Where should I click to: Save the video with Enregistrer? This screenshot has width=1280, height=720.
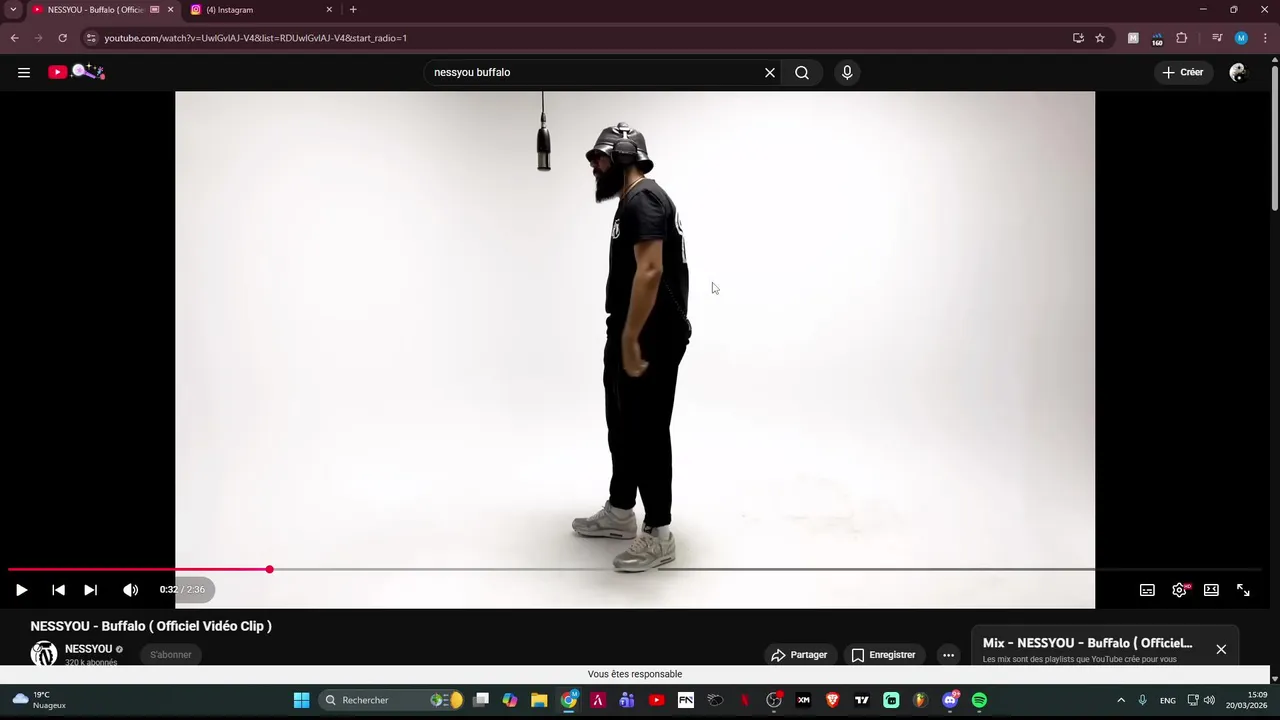883,655
